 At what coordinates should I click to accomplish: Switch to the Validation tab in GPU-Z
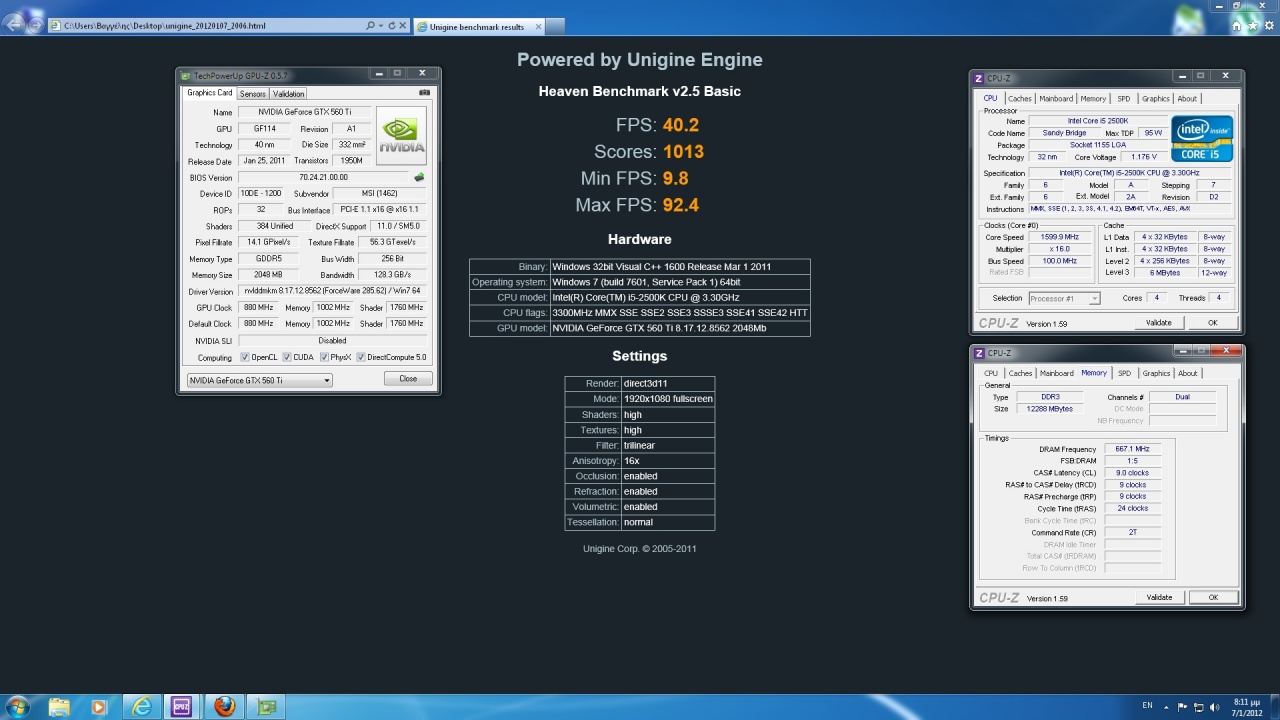pos(288,94)
